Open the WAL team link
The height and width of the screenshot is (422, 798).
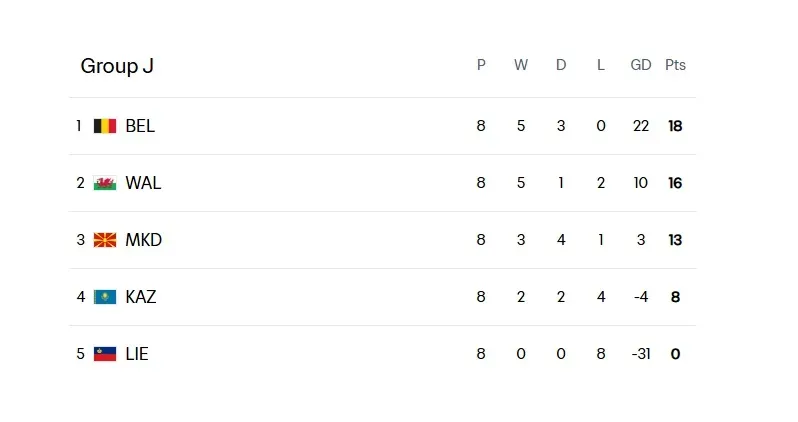click(x=143, y=183)
